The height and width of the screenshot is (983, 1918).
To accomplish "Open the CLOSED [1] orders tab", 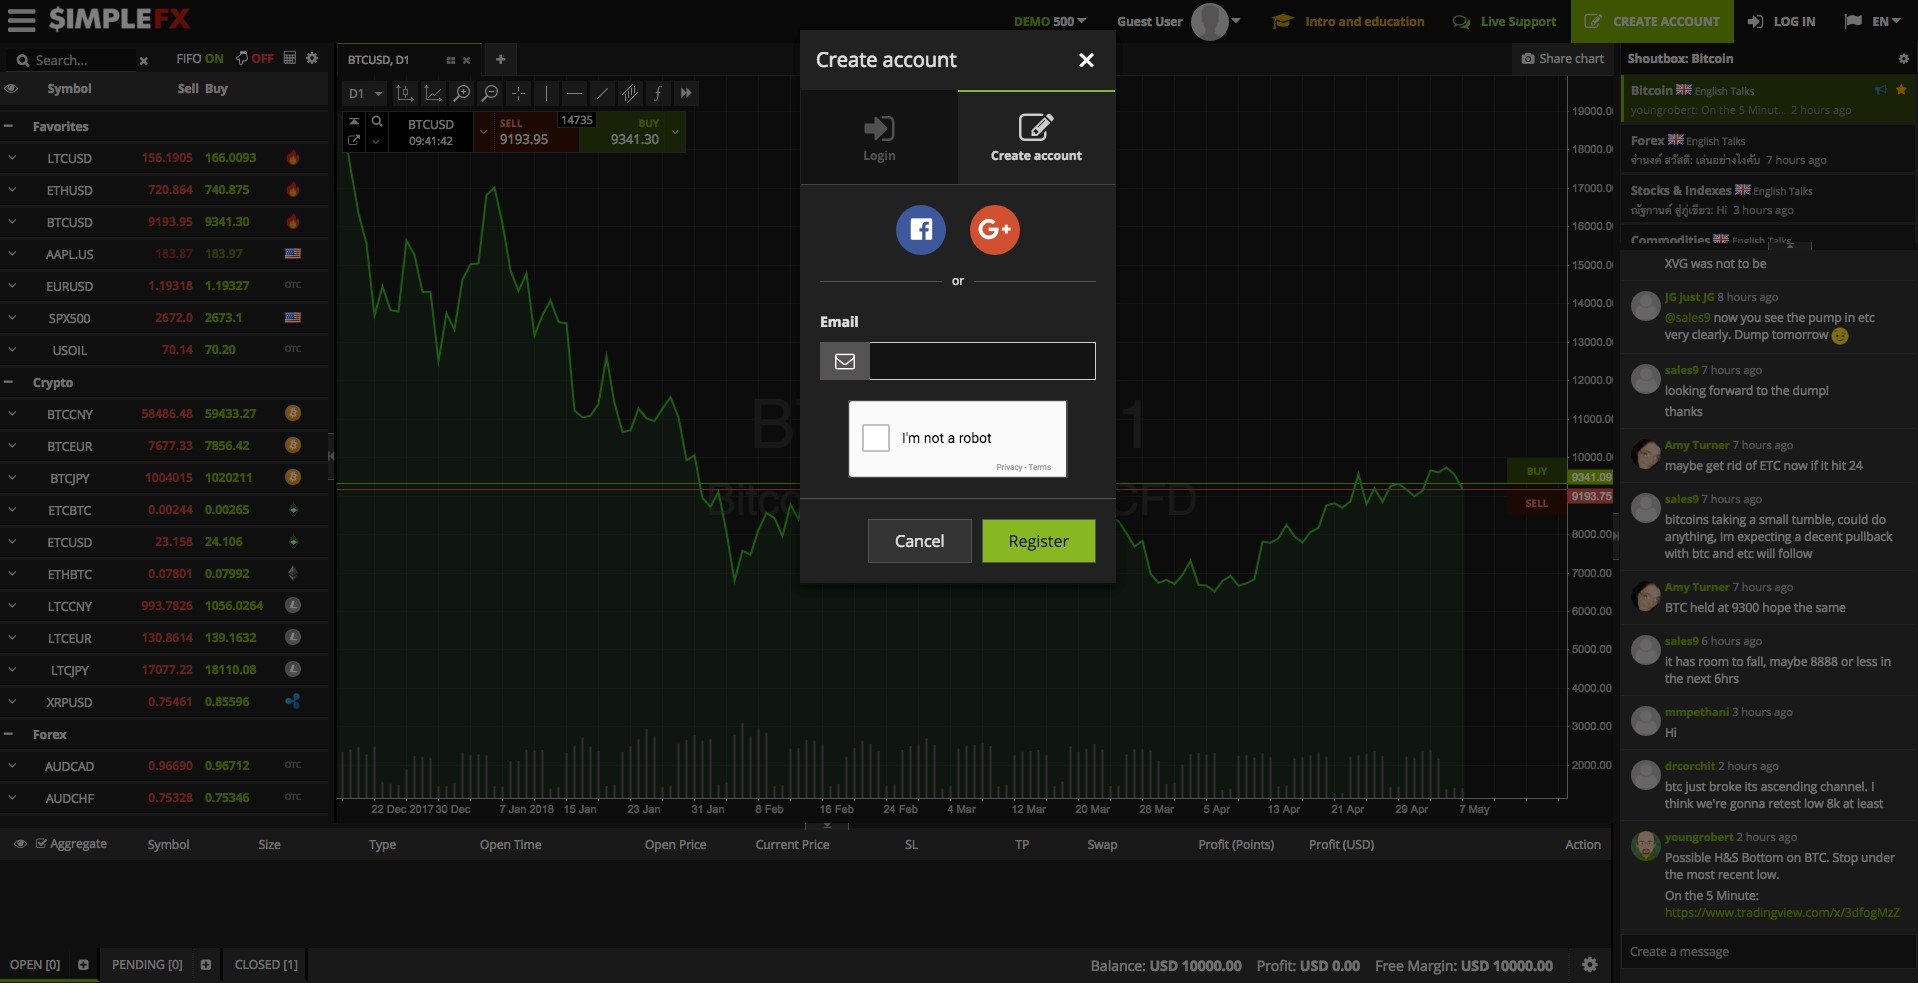I will pos(266,965).
